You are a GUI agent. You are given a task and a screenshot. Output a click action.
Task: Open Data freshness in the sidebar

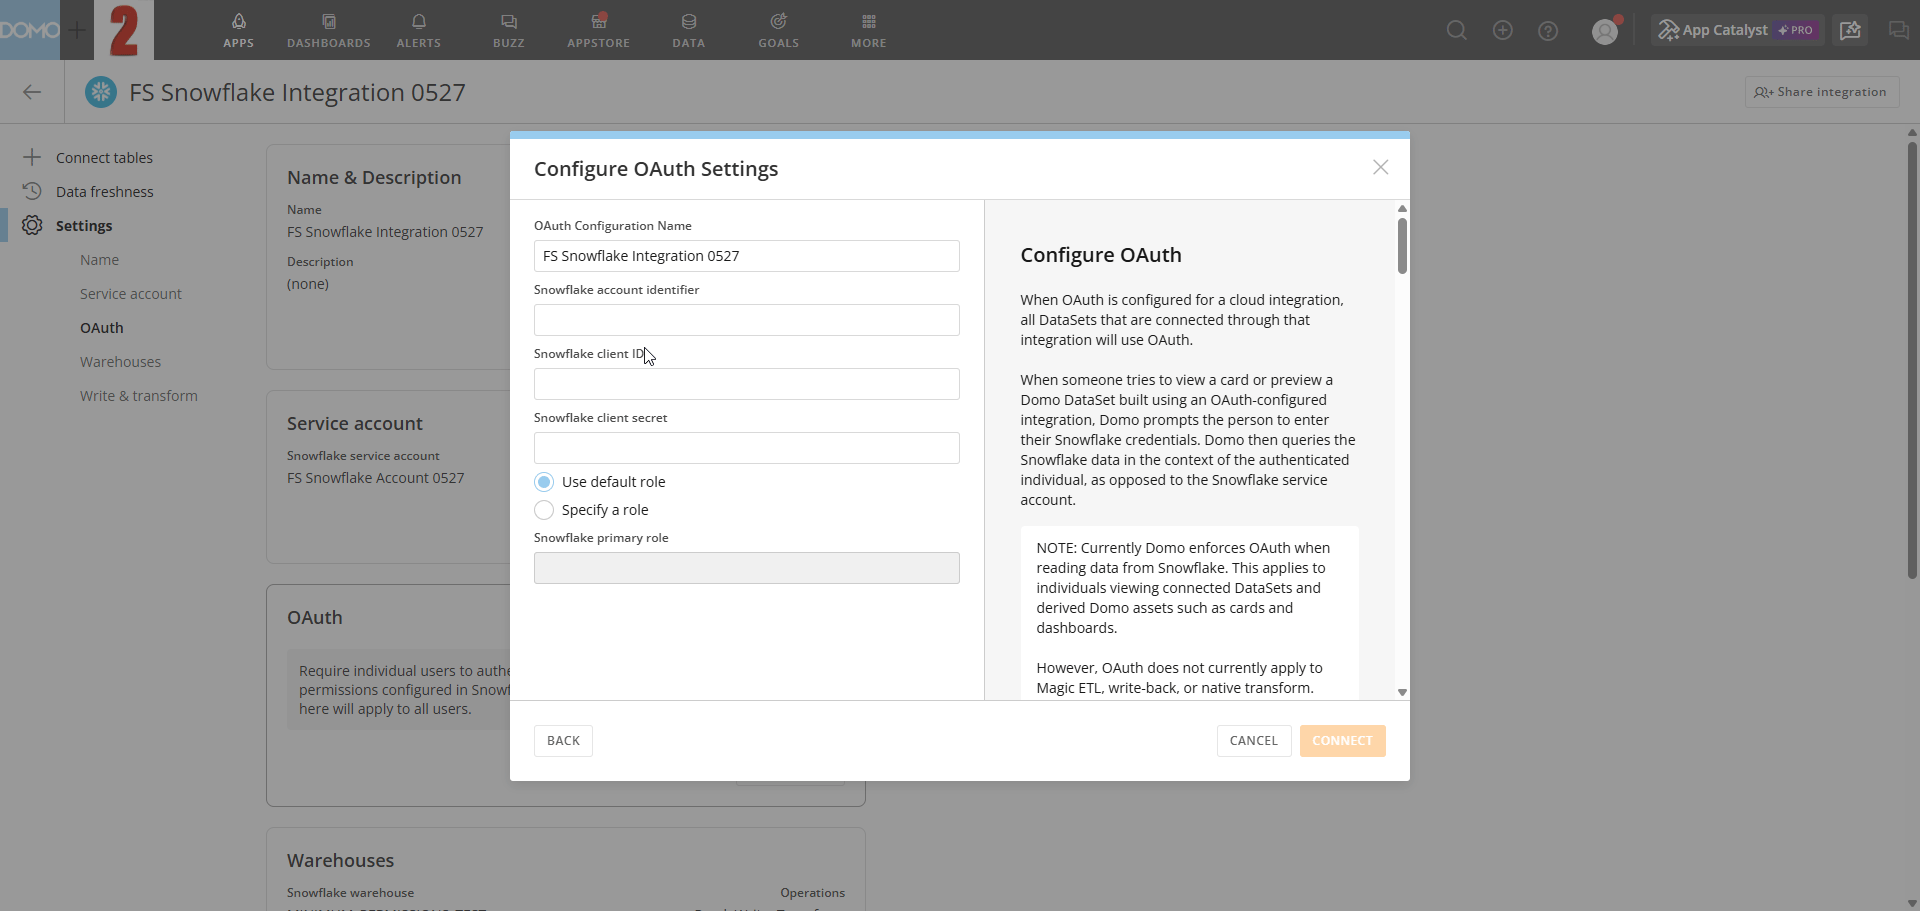(x=105, y=192)
